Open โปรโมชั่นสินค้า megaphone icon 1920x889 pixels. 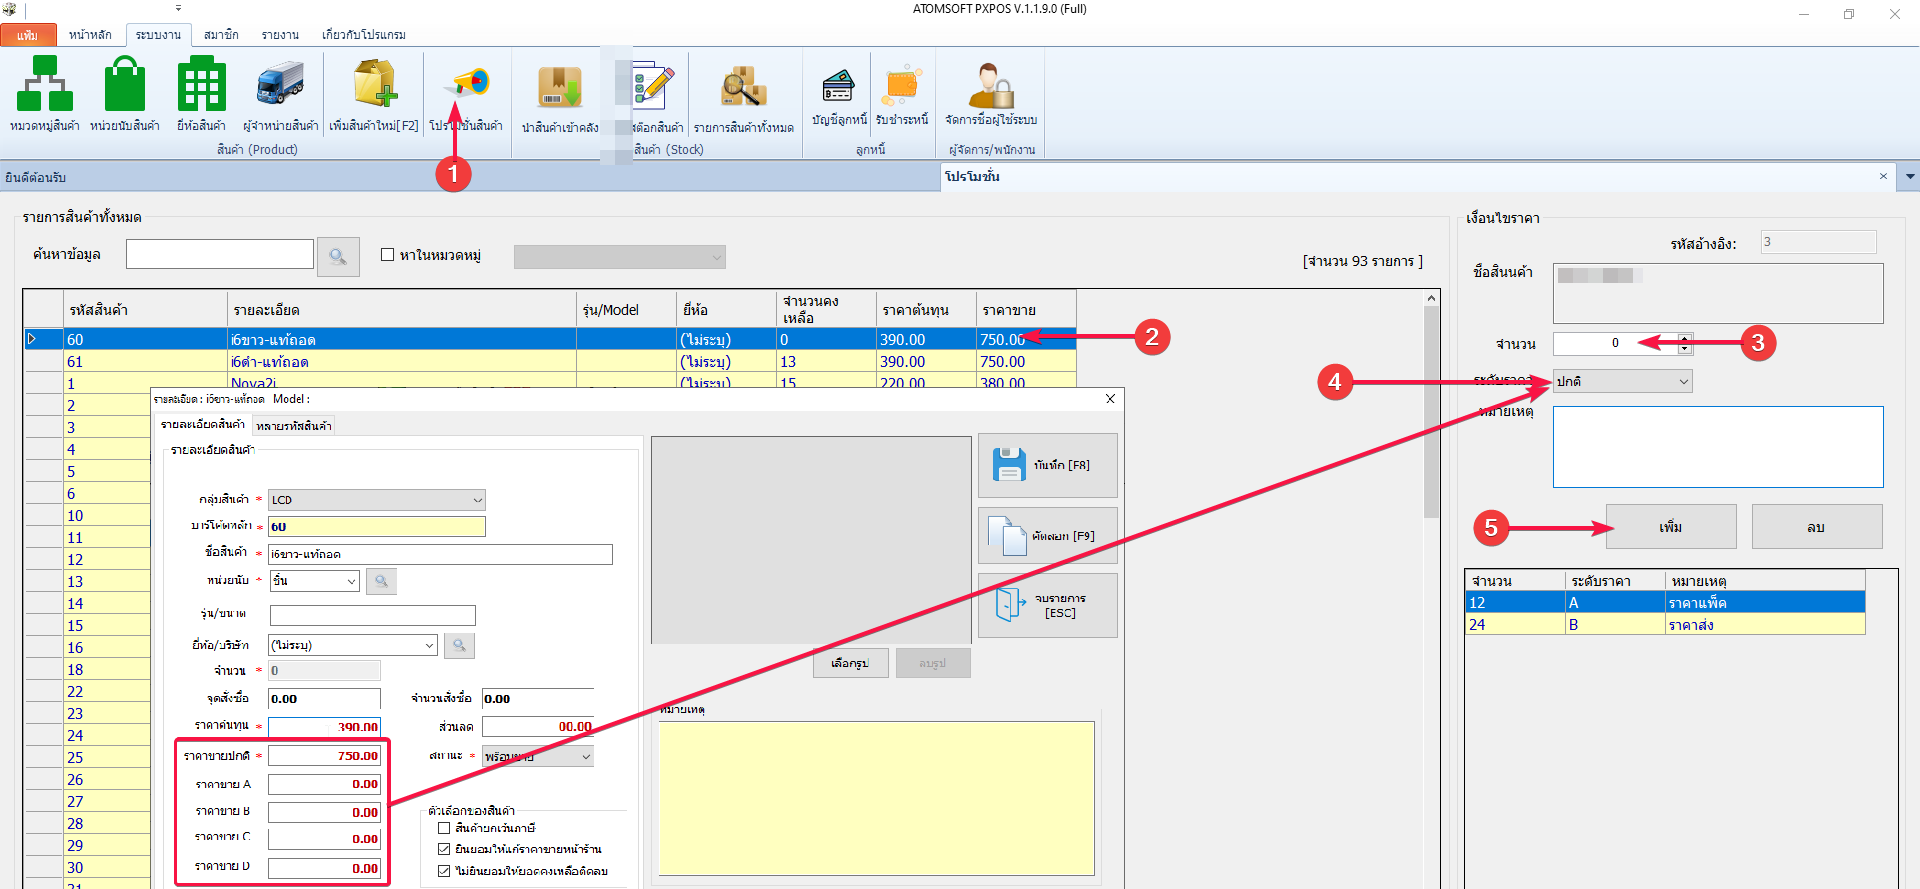click(x=466, y=84)
